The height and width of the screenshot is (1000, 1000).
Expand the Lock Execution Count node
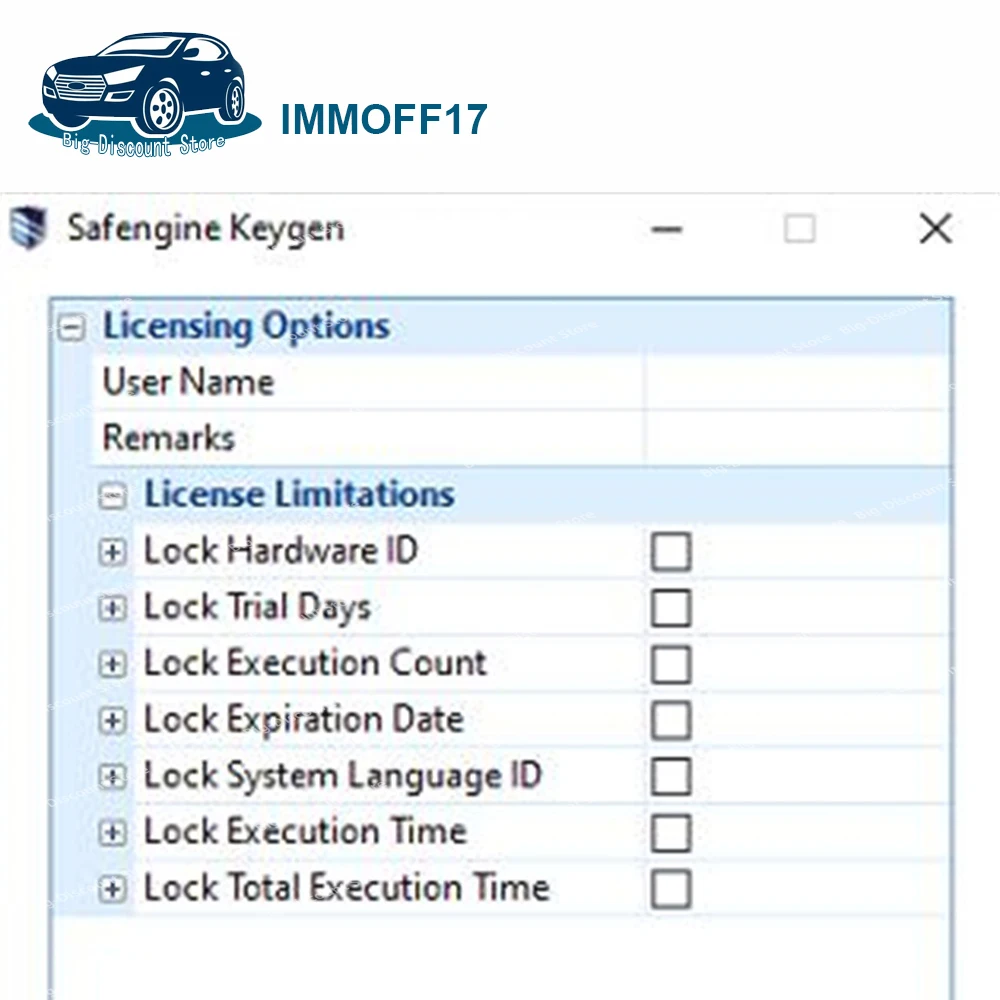(x=114, y=664)
